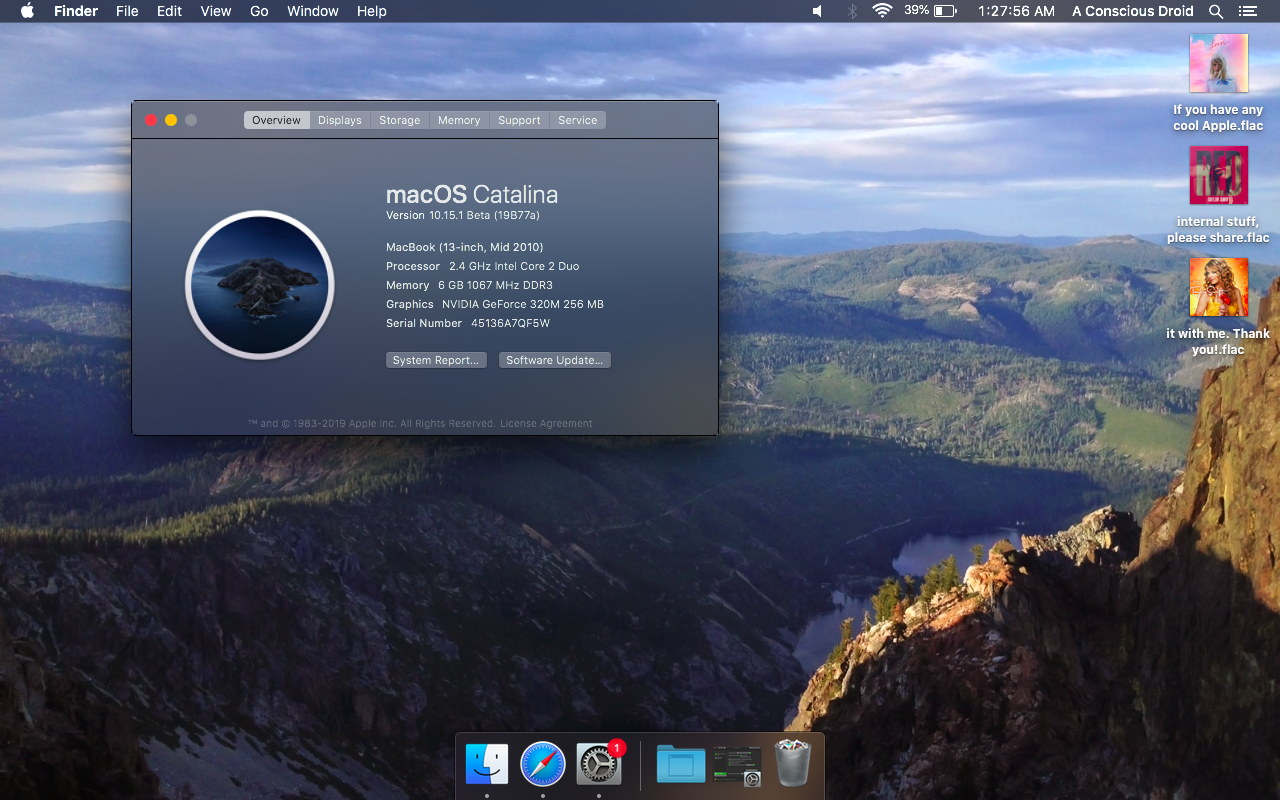
Task: Switch to the Storage tab
Action: pos(399,120)
